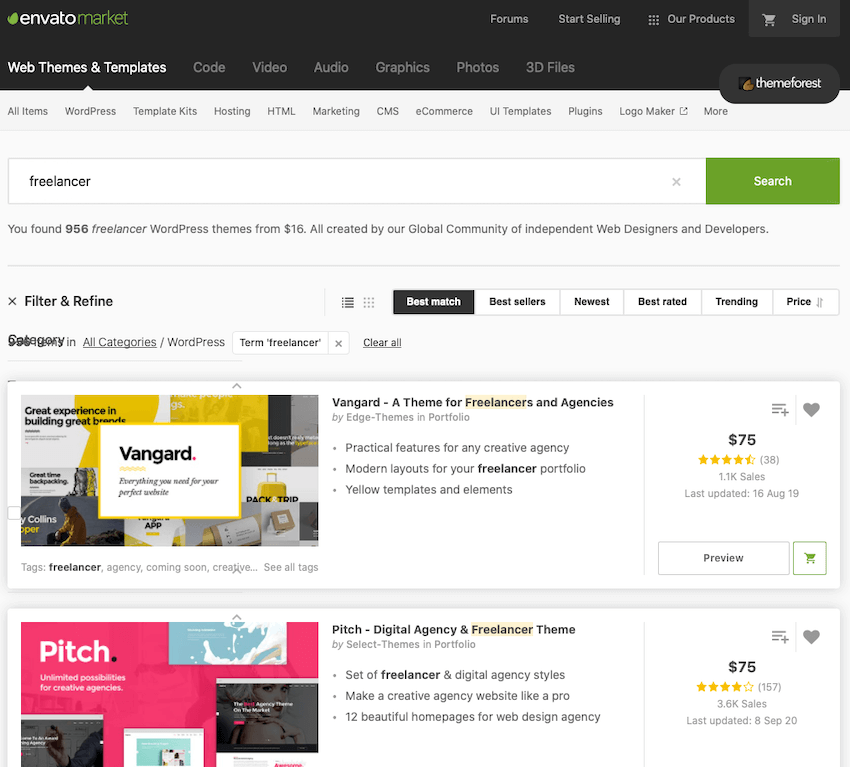Click the Vangard star rating (38)
The image size is (850, 767).
(738, 460)
